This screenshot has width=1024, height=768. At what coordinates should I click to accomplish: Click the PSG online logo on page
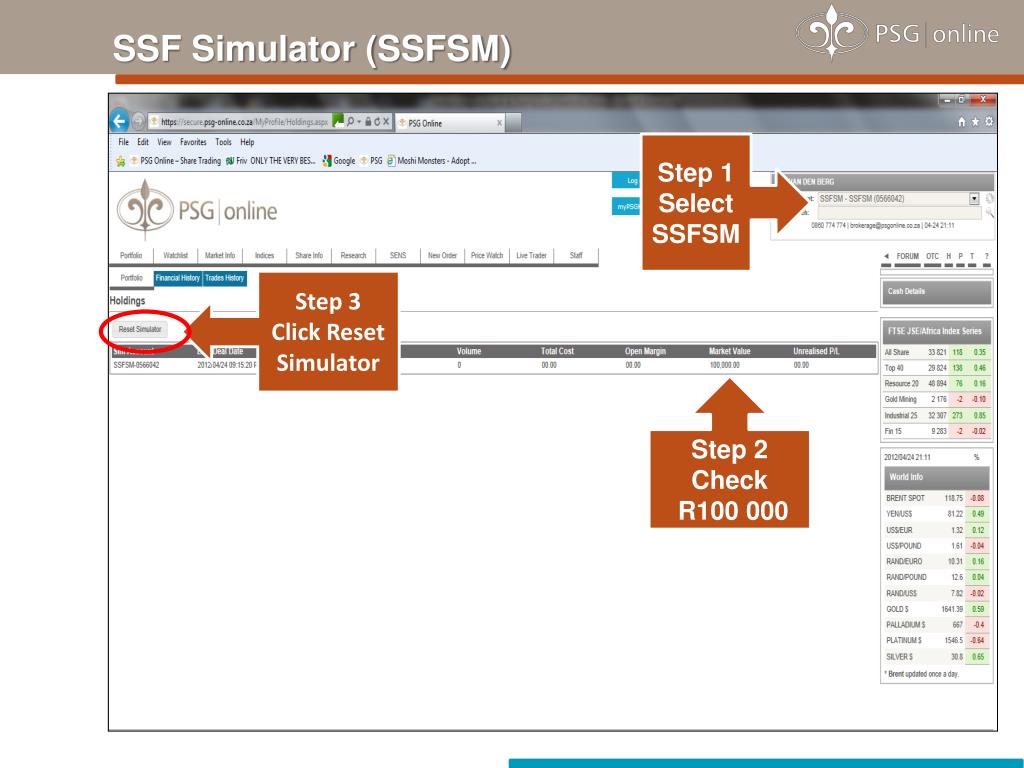pos(197,210)
